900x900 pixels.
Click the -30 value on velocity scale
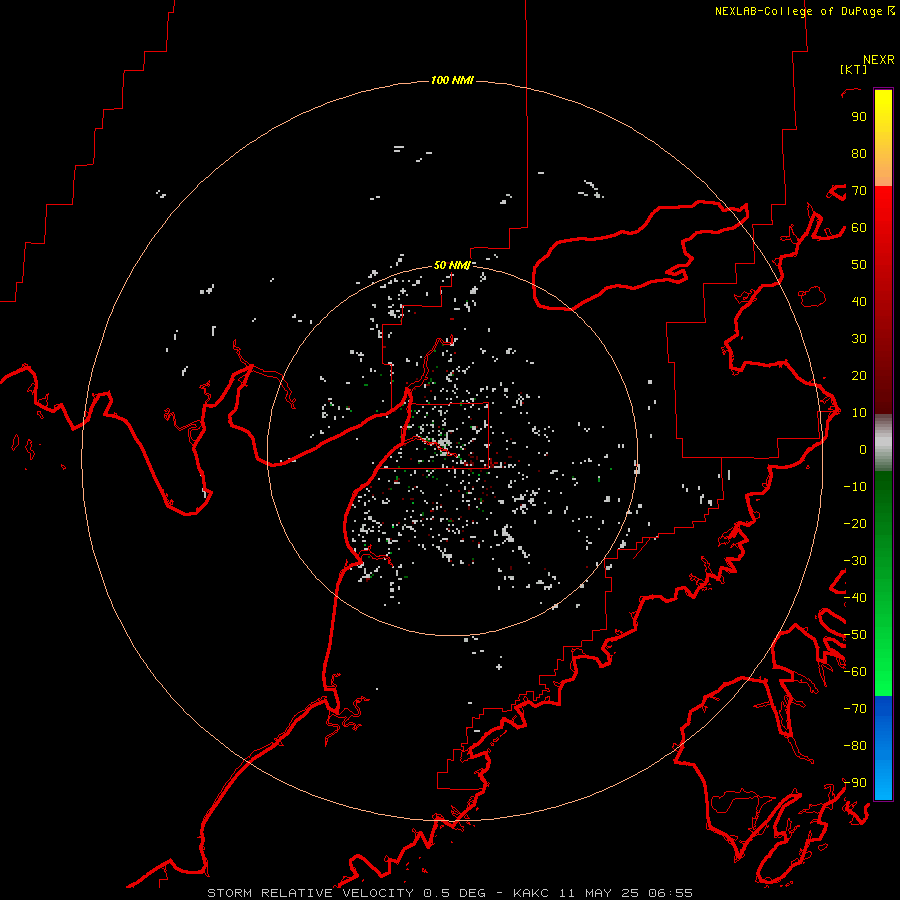855,561
